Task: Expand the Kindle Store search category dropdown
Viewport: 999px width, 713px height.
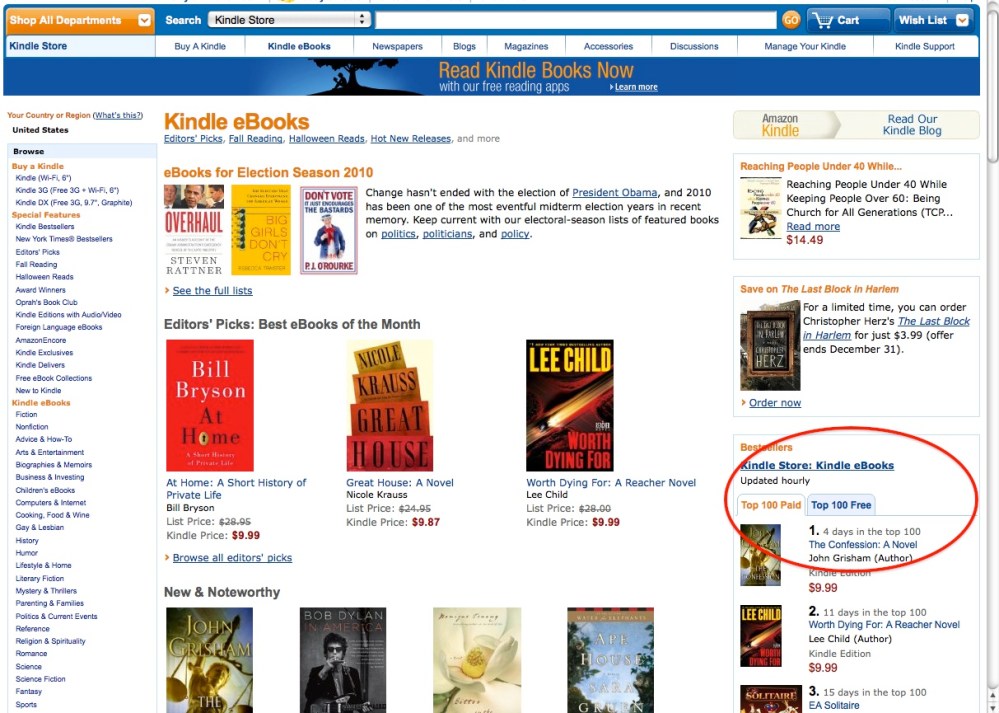Action: tap(289, 20)
